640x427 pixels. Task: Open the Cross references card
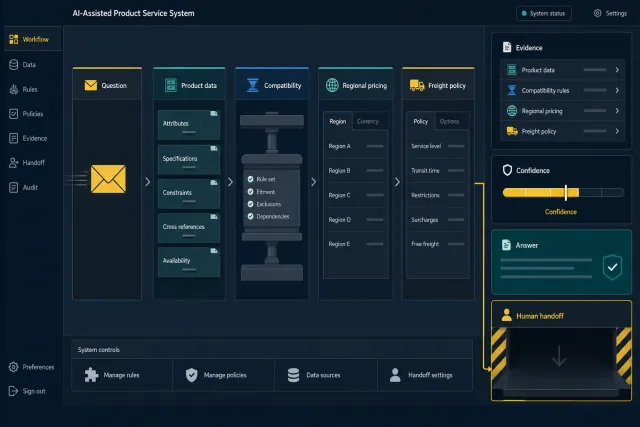pos(189,228)
